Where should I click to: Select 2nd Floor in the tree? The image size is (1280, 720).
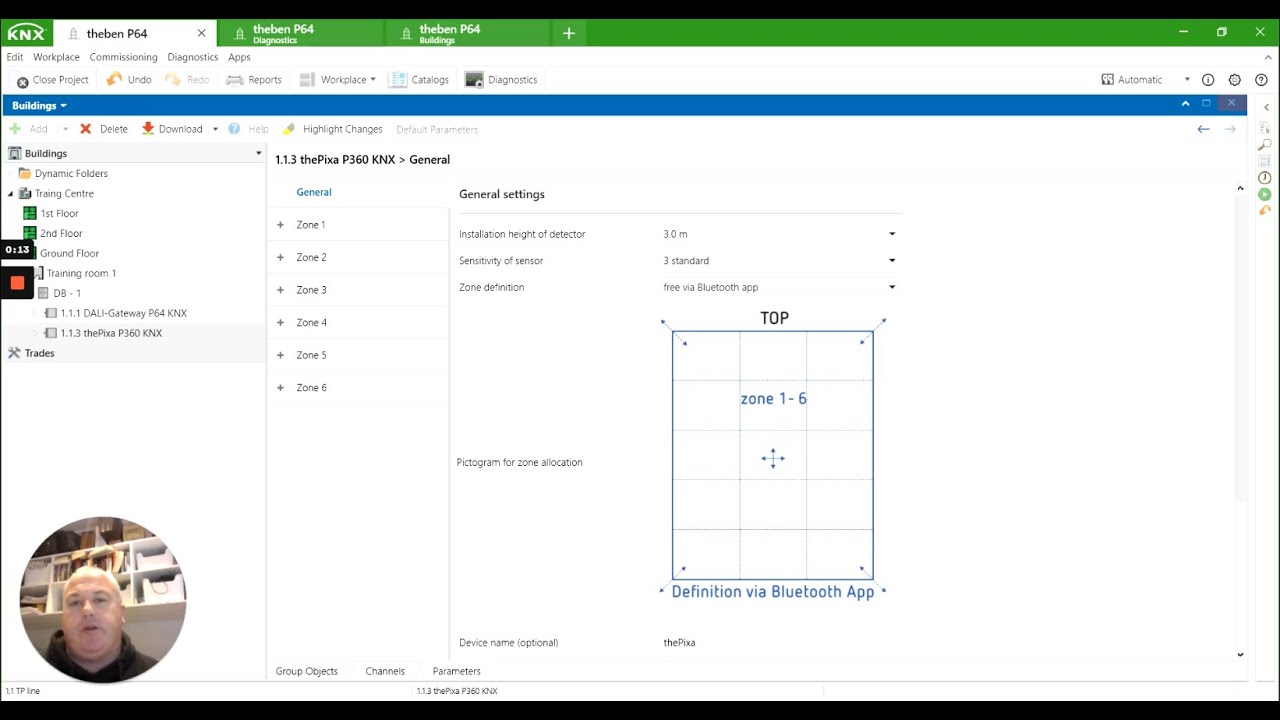[61, 233]
